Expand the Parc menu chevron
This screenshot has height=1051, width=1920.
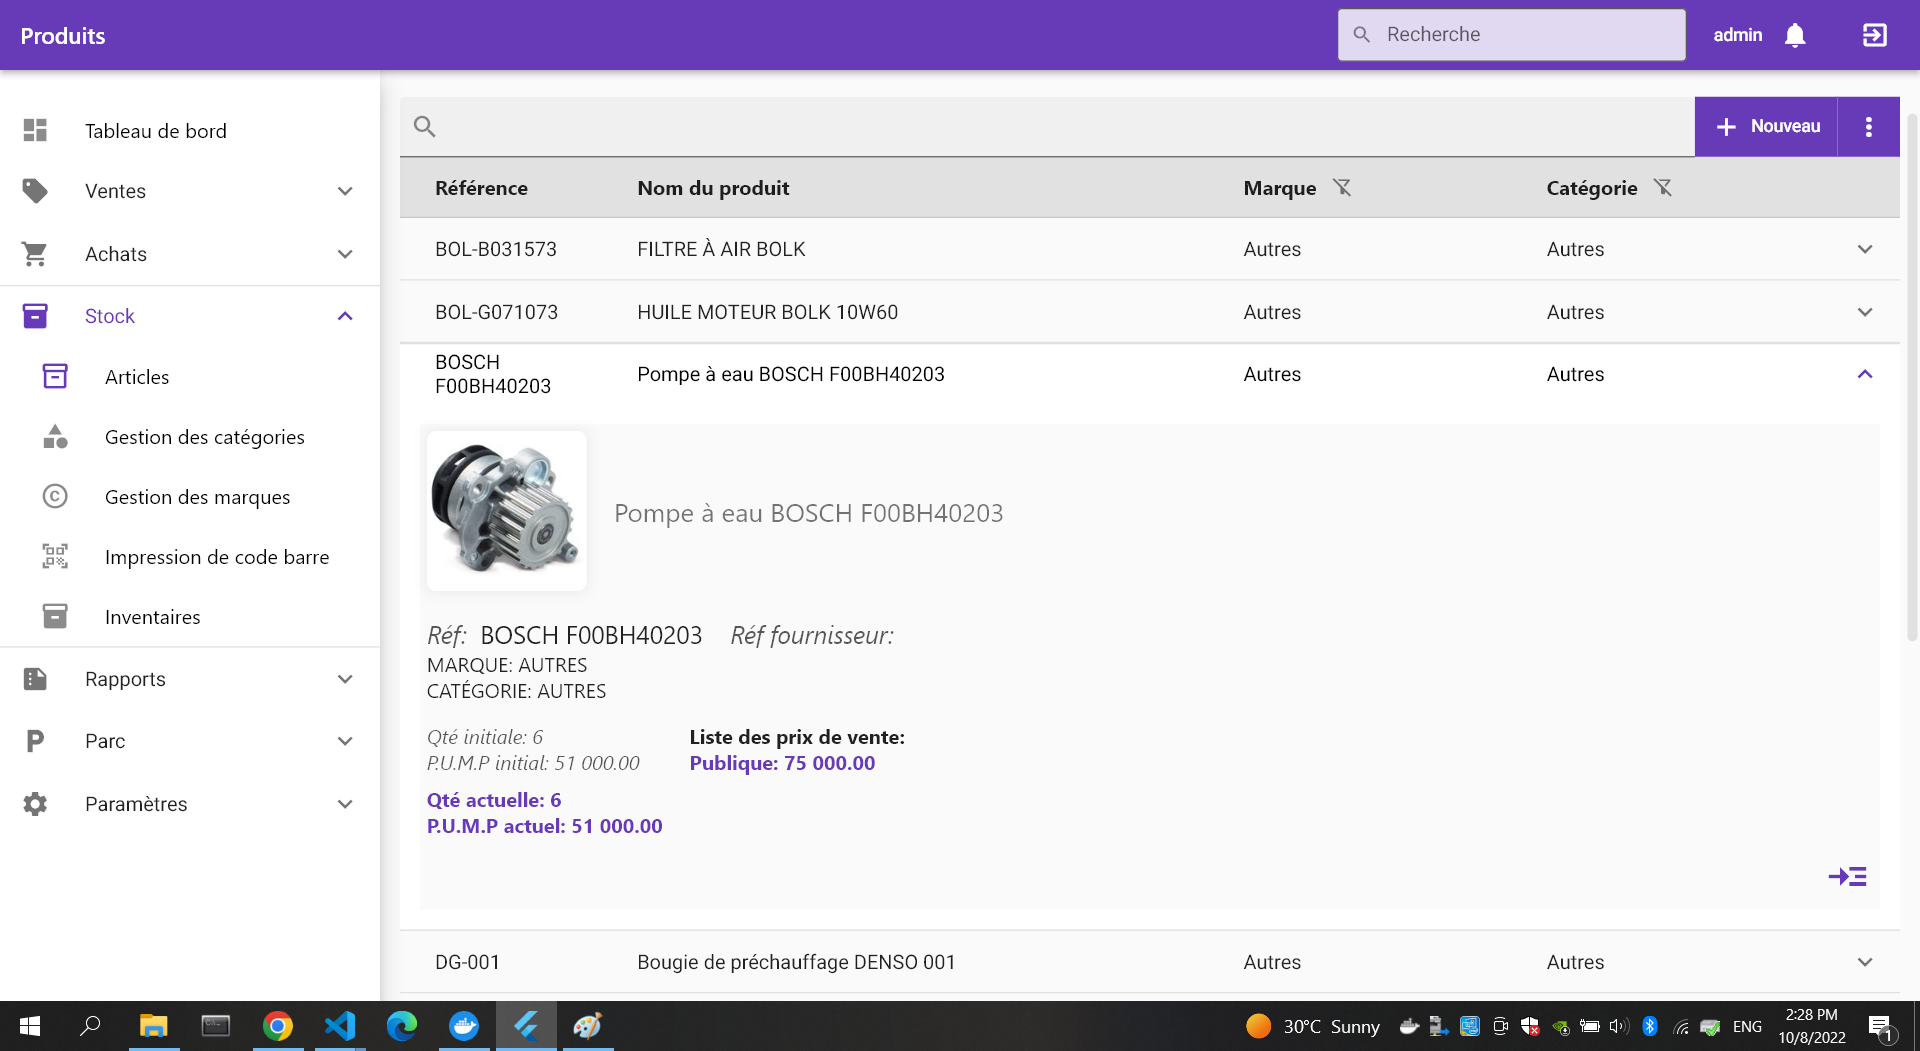point(345,741)
